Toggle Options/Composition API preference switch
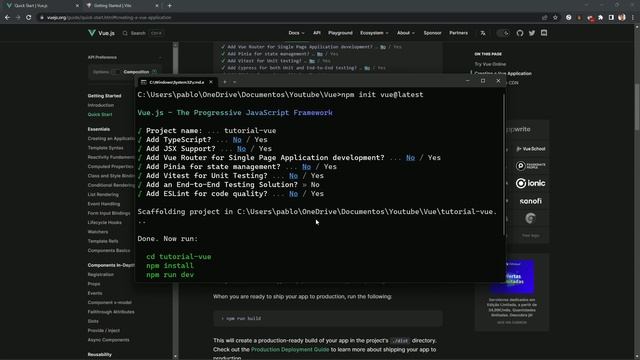Viewport: 640px width, 360px height. 116,72
